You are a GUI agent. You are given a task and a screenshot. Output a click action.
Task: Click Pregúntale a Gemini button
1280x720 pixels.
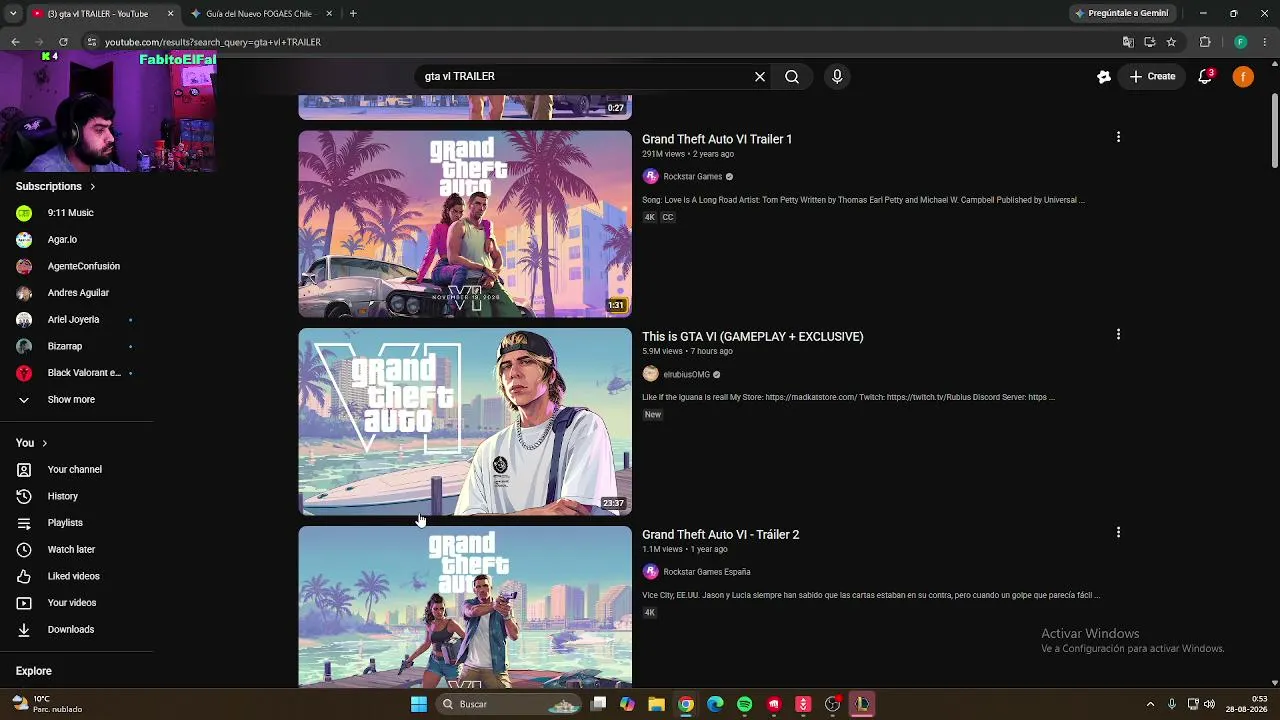click(x=1121, y=14)
